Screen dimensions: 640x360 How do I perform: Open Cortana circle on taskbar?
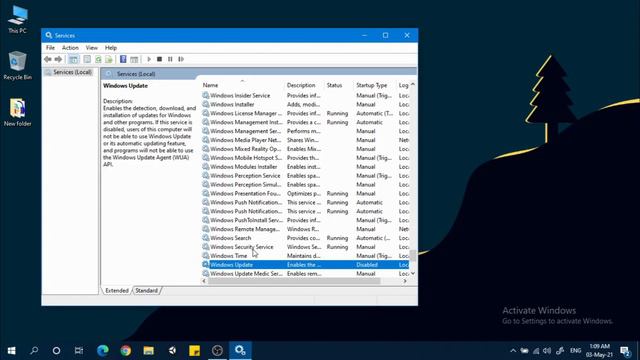56,351
